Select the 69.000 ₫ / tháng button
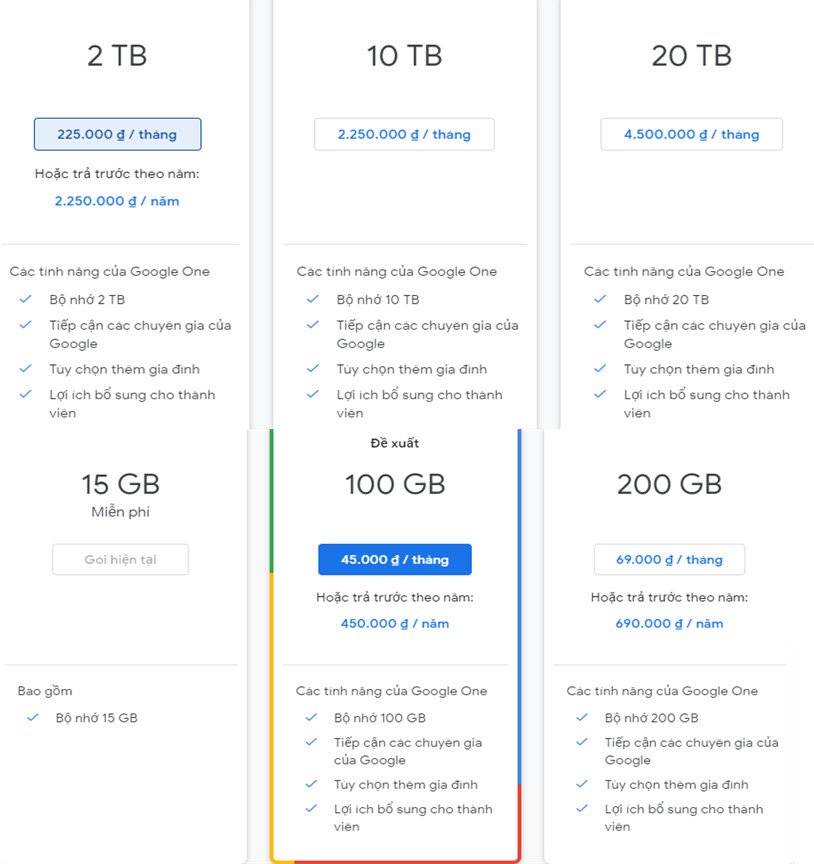Viewport: 814px width, 864px height. pyautogui.click(x=669, y=560)
